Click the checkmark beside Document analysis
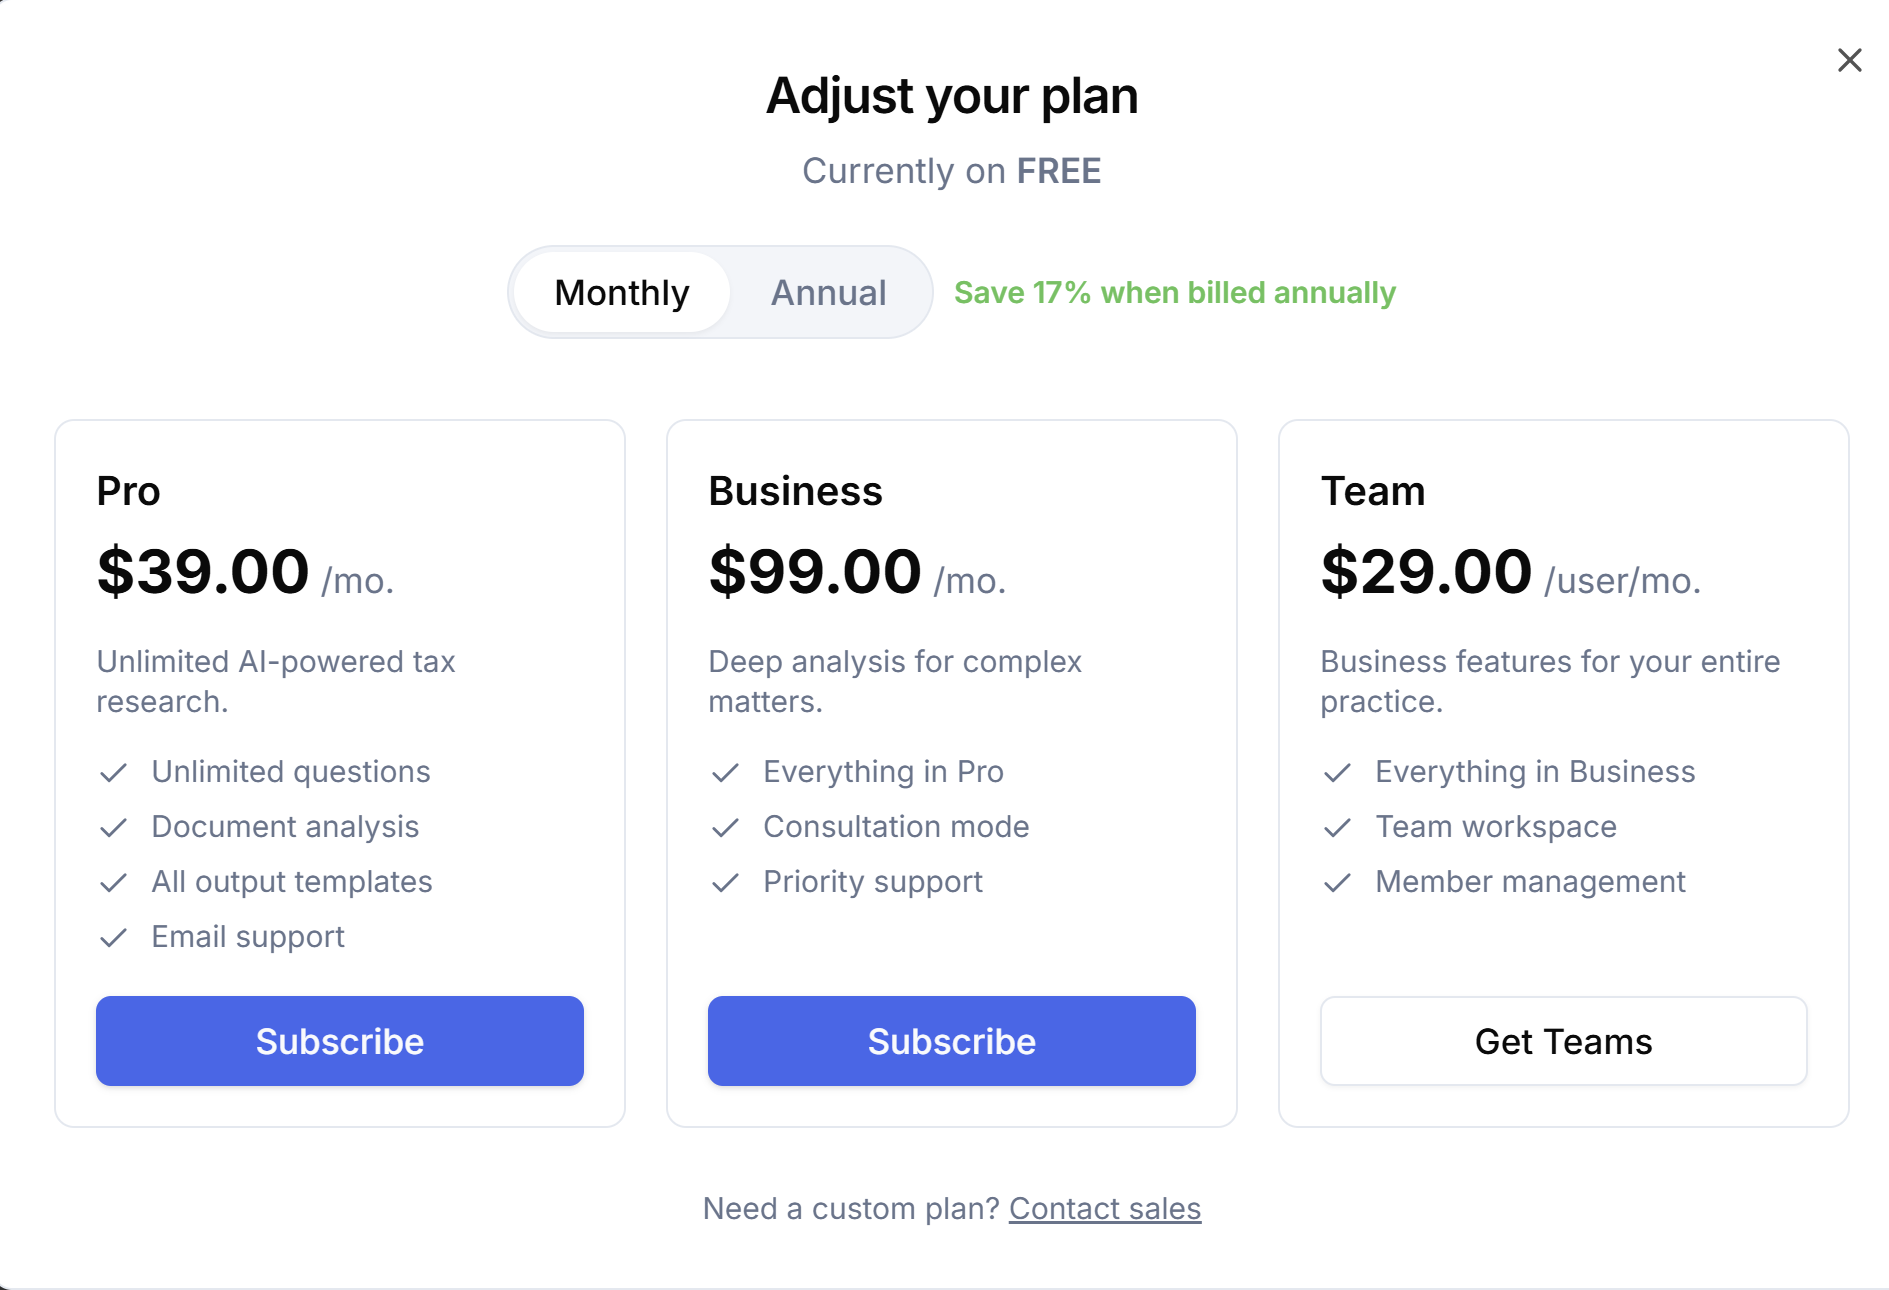Image resolution: width=1889 pixels, height=1290 pixels. tap(113, 827)
